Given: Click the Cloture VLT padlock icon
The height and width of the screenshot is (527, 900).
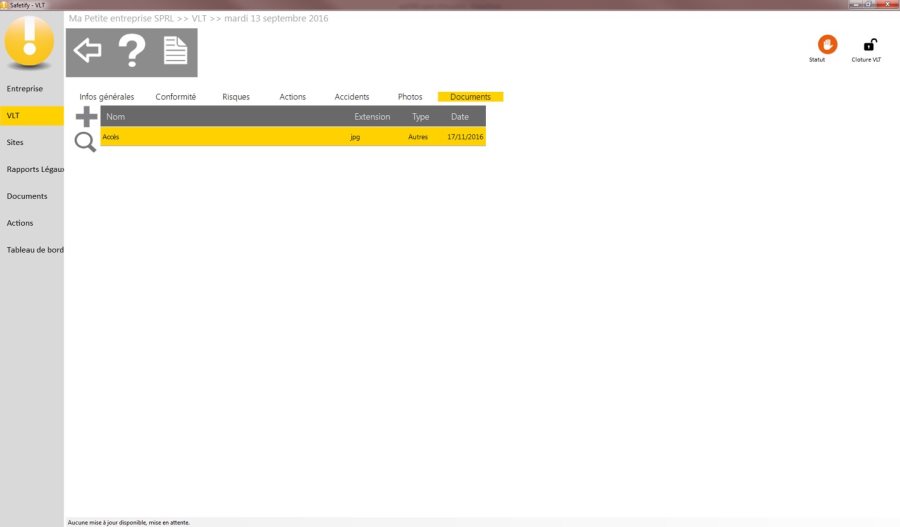Looking at the screenshot, I should [x=870, y=45].
